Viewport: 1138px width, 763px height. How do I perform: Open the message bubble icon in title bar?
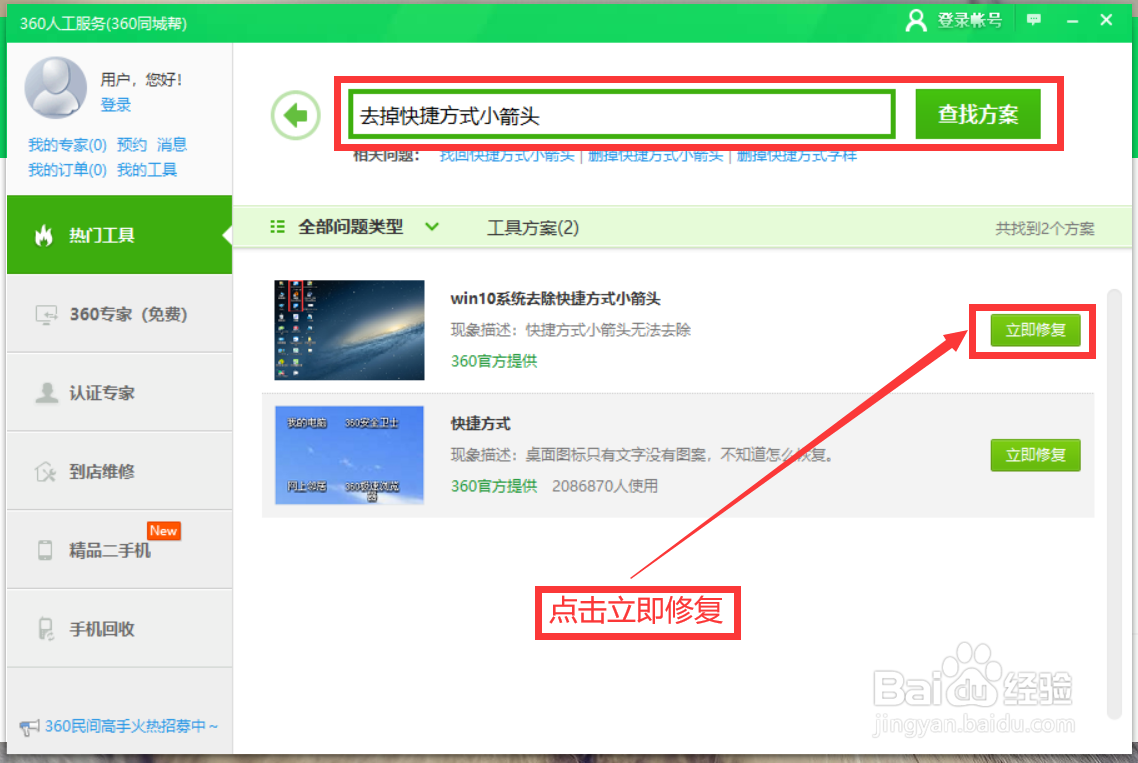click(x=1033, y=20)
